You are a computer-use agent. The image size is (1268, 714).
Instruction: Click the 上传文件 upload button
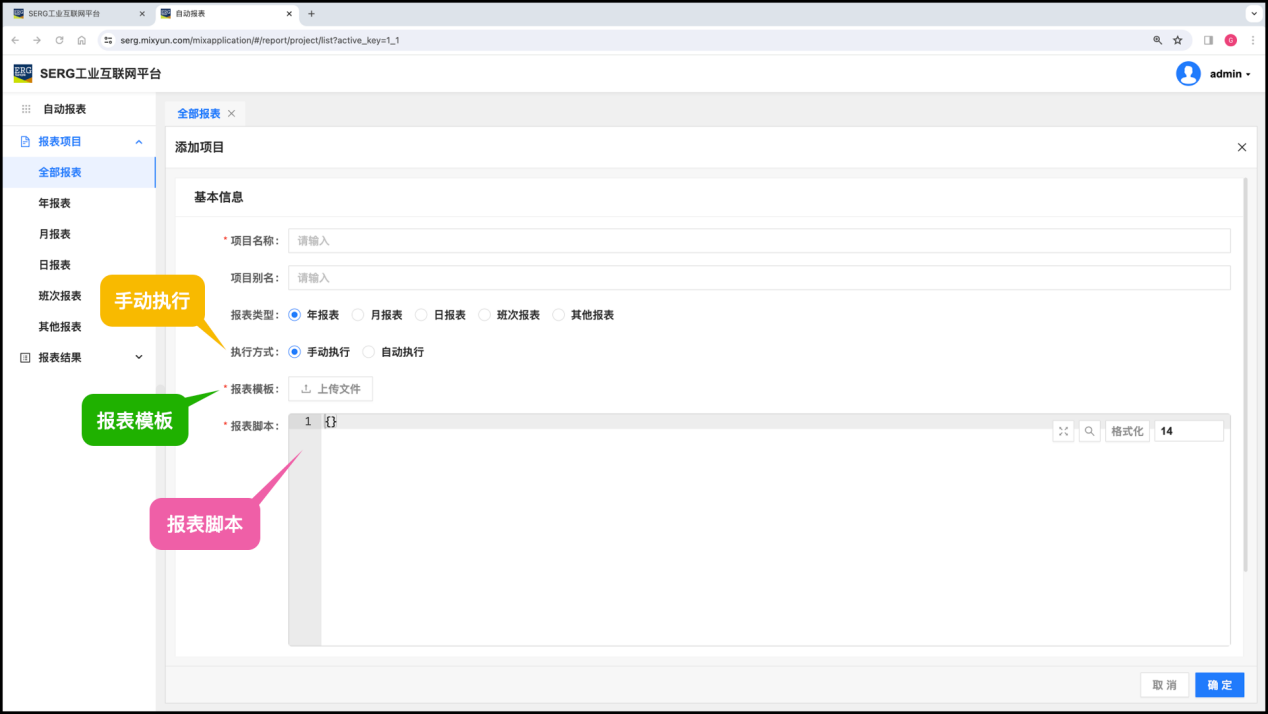tap(331, 389)
